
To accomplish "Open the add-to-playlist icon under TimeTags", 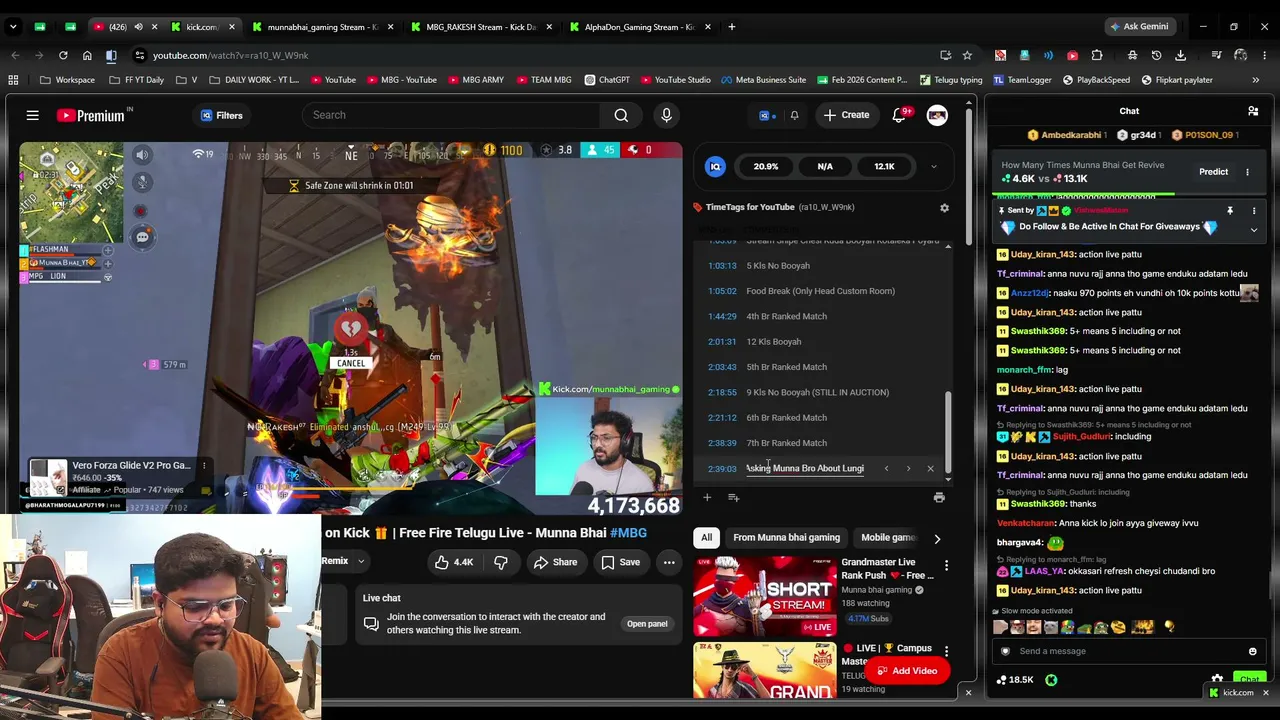I will coord(733,497).
